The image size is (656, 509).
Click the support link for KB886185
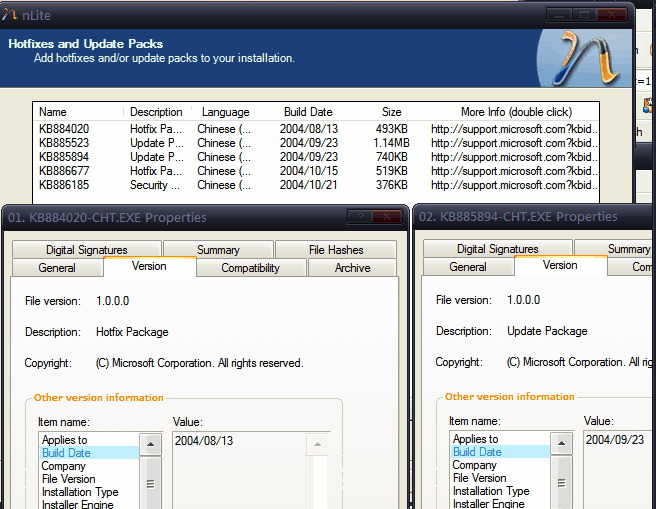pyautogui.click(x=514, y=185)
